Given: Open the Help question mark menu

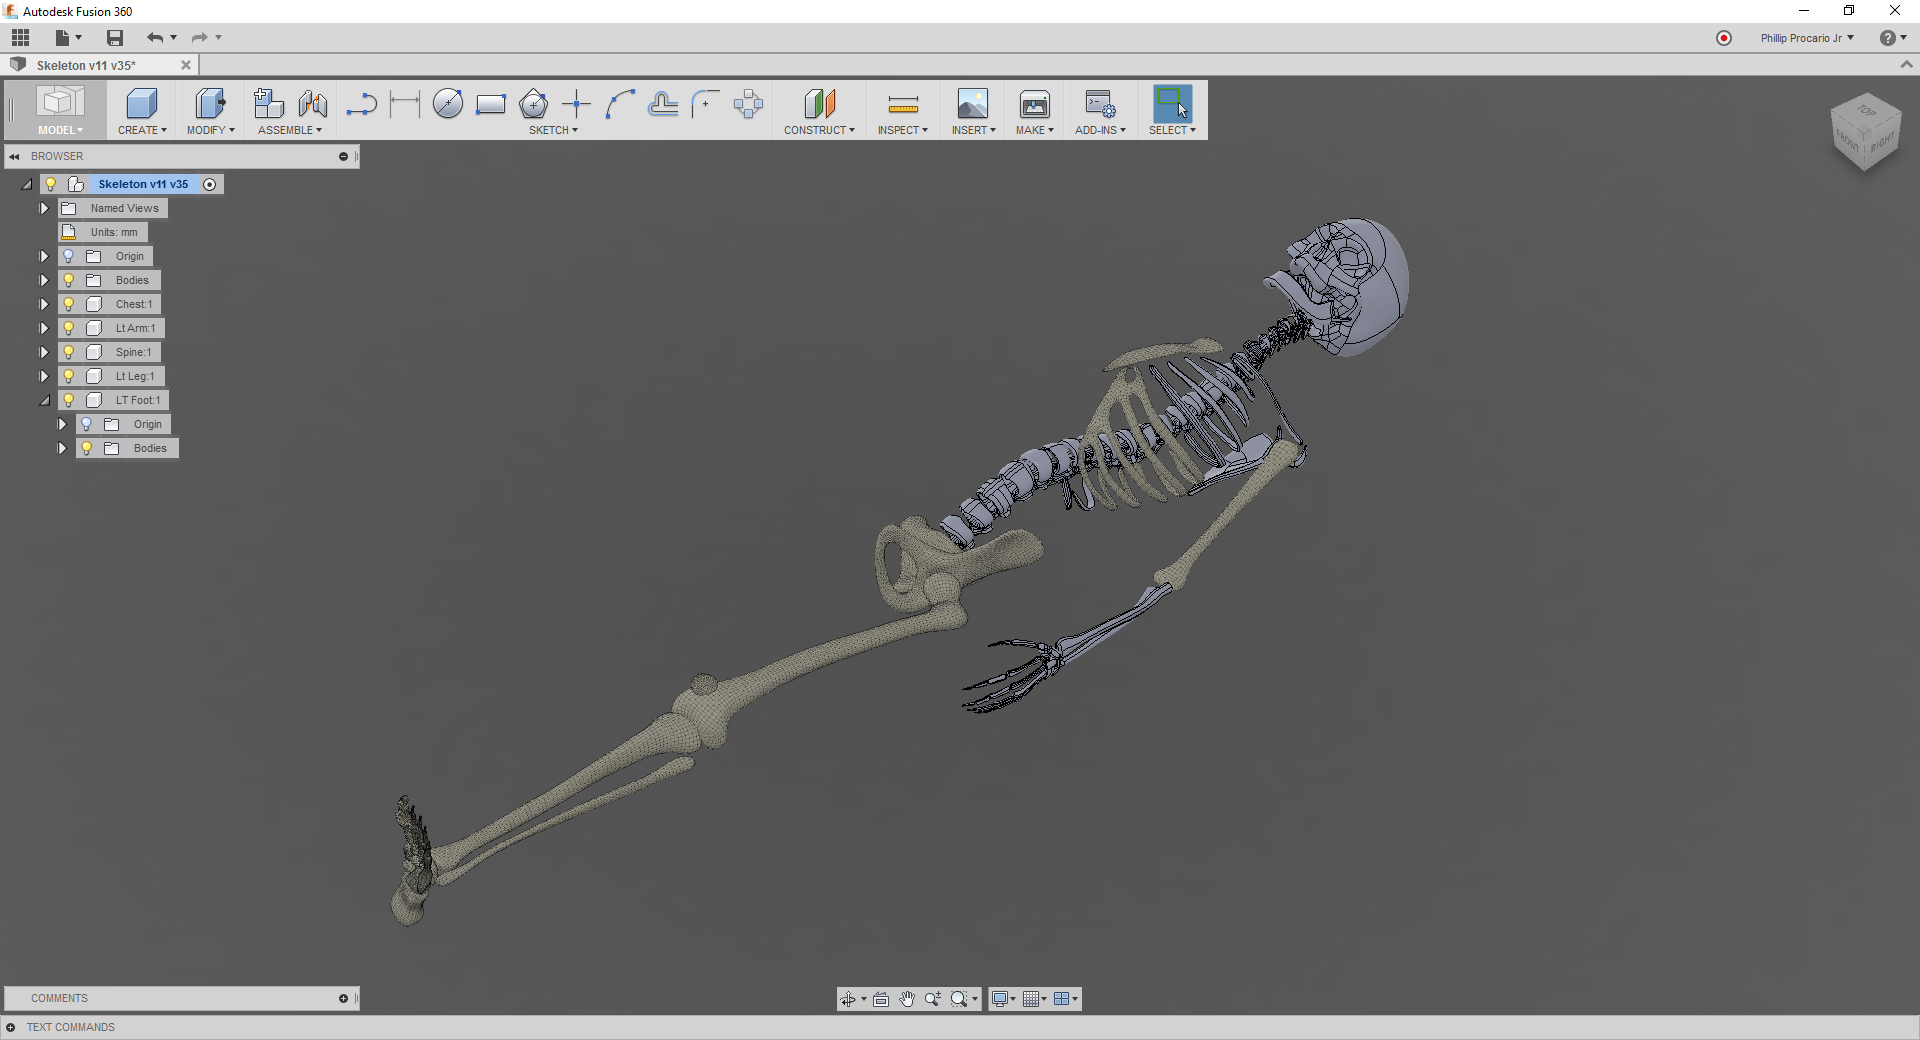Looking at the screenshot, I should (1892, 38).
